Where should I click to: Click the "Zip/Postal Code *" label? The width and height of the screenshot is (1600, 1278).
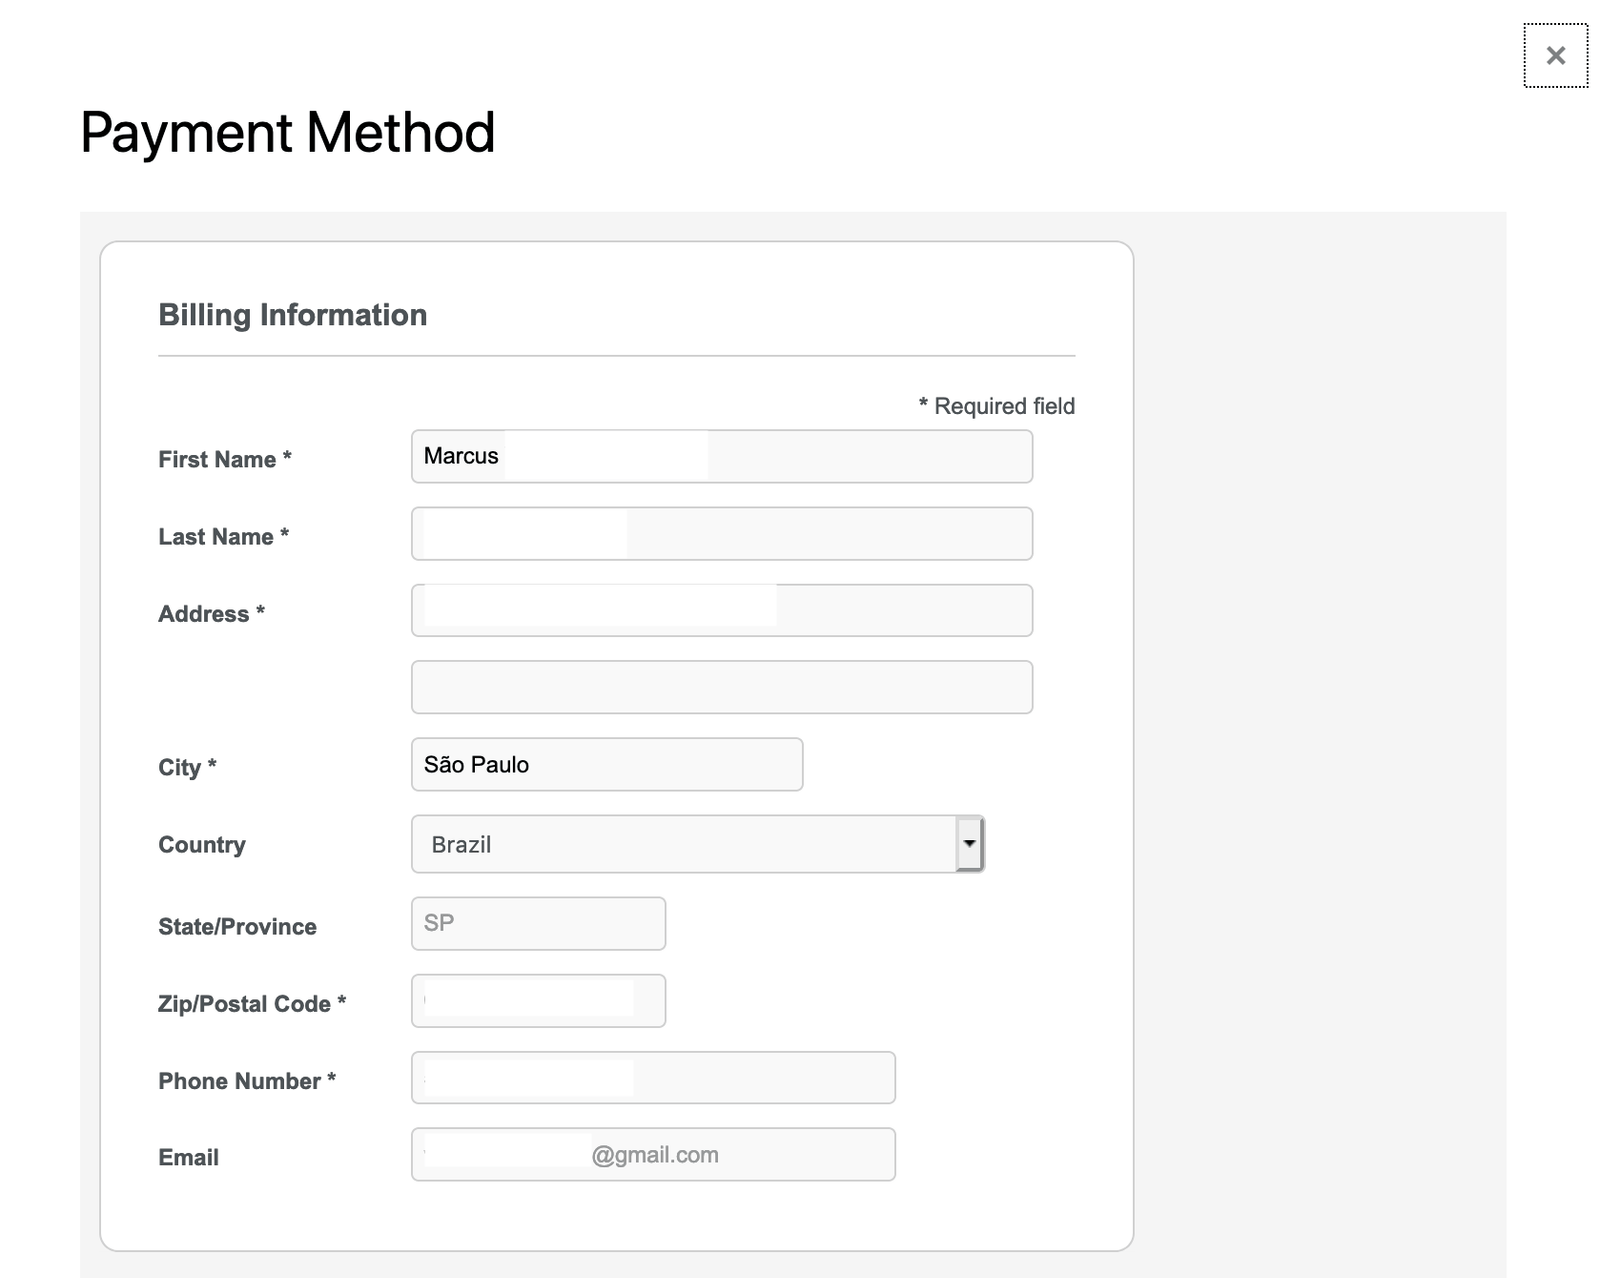(251, 1004)
